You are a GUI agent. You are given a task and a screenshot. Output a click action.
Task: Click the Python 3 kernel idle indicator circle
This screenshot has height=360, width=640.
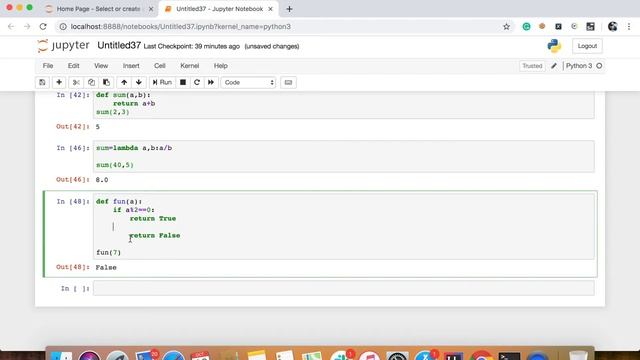click(599, 66)
